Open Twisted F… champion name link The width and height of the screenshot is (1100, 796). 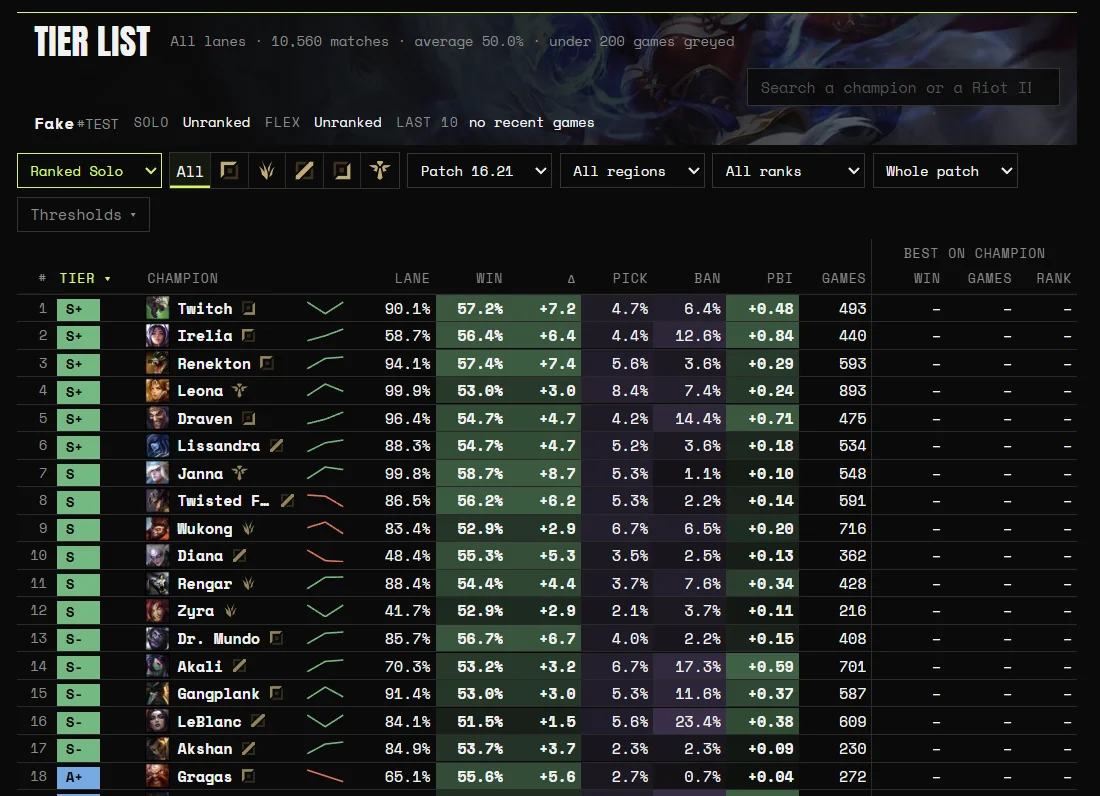click(223, 501)
